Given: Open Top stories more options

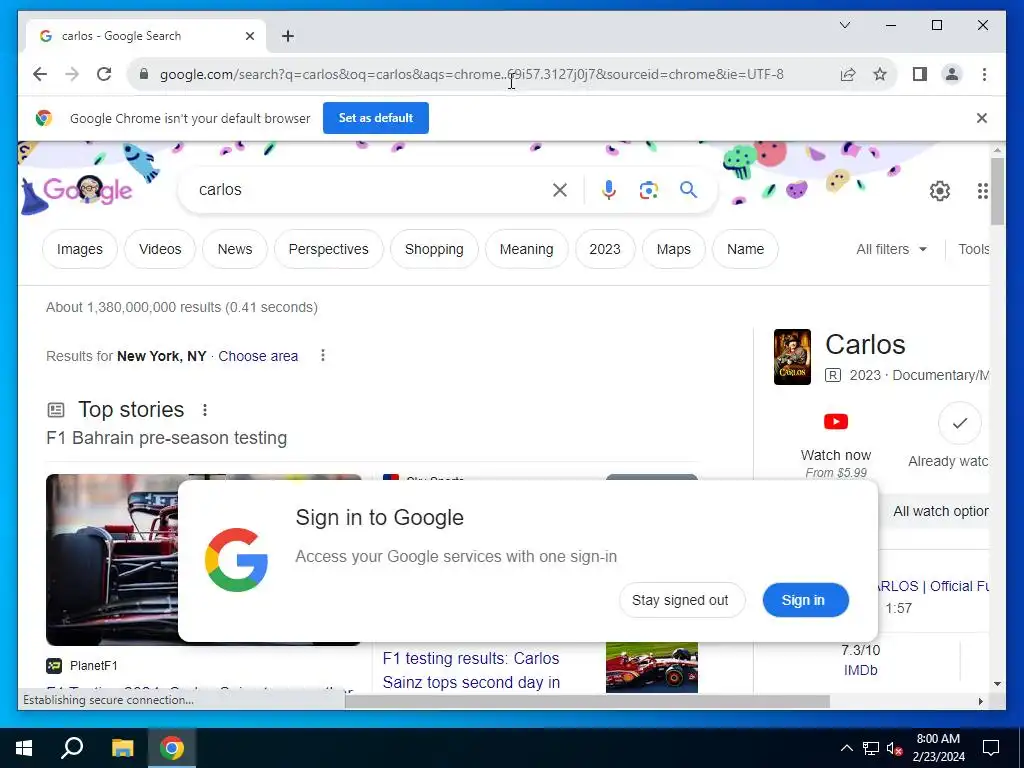Looking at the screenshot, I should 204,409.
